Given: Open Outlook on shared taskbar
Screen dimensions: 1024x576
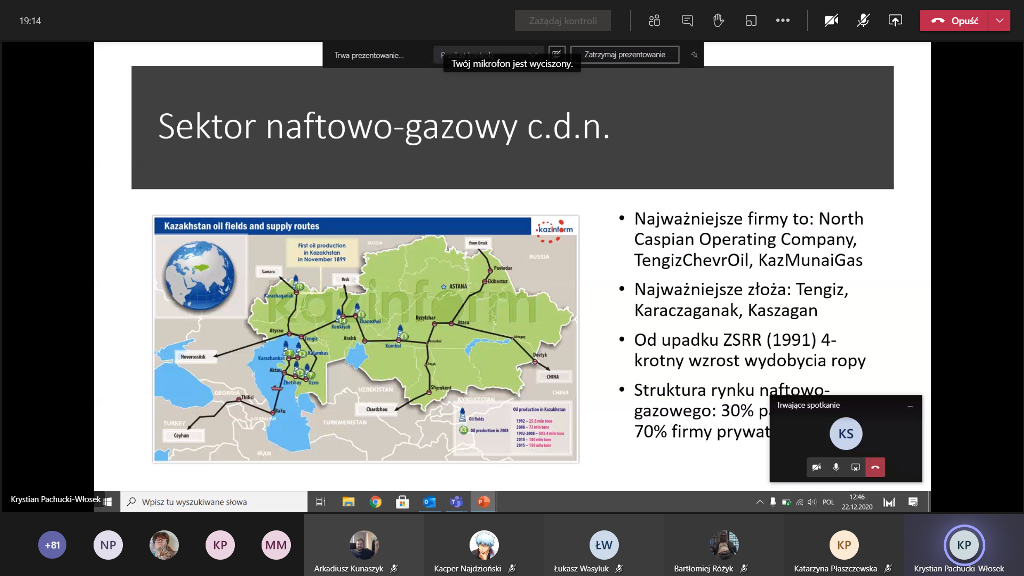Looking at the screenshot, I should tap(429, 502).
